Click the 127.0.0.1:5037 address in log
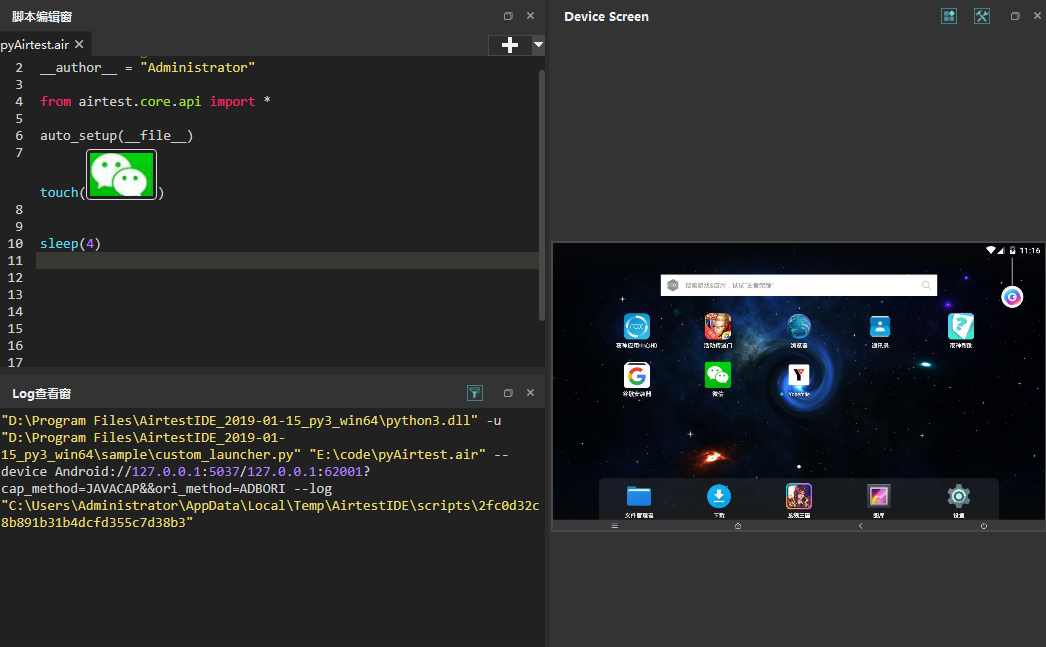1046x647 pixels. click(184, 472)
